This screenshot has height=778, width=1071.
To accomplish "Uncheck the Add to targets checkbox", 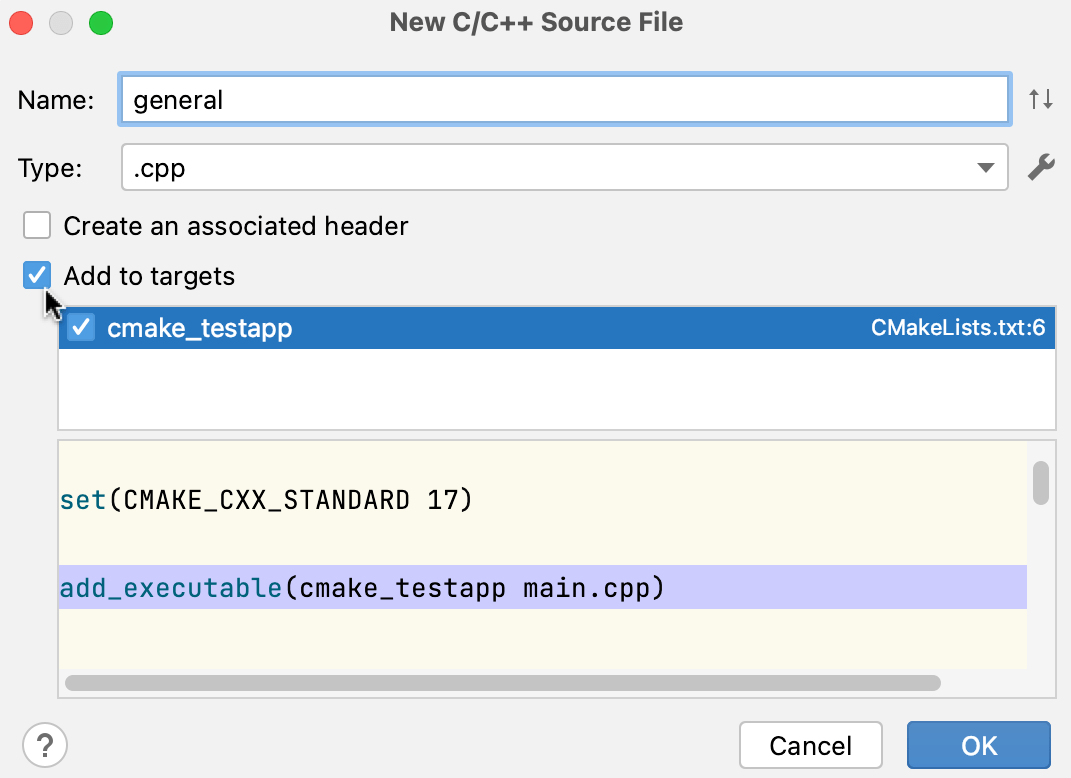I will (36, 275).
